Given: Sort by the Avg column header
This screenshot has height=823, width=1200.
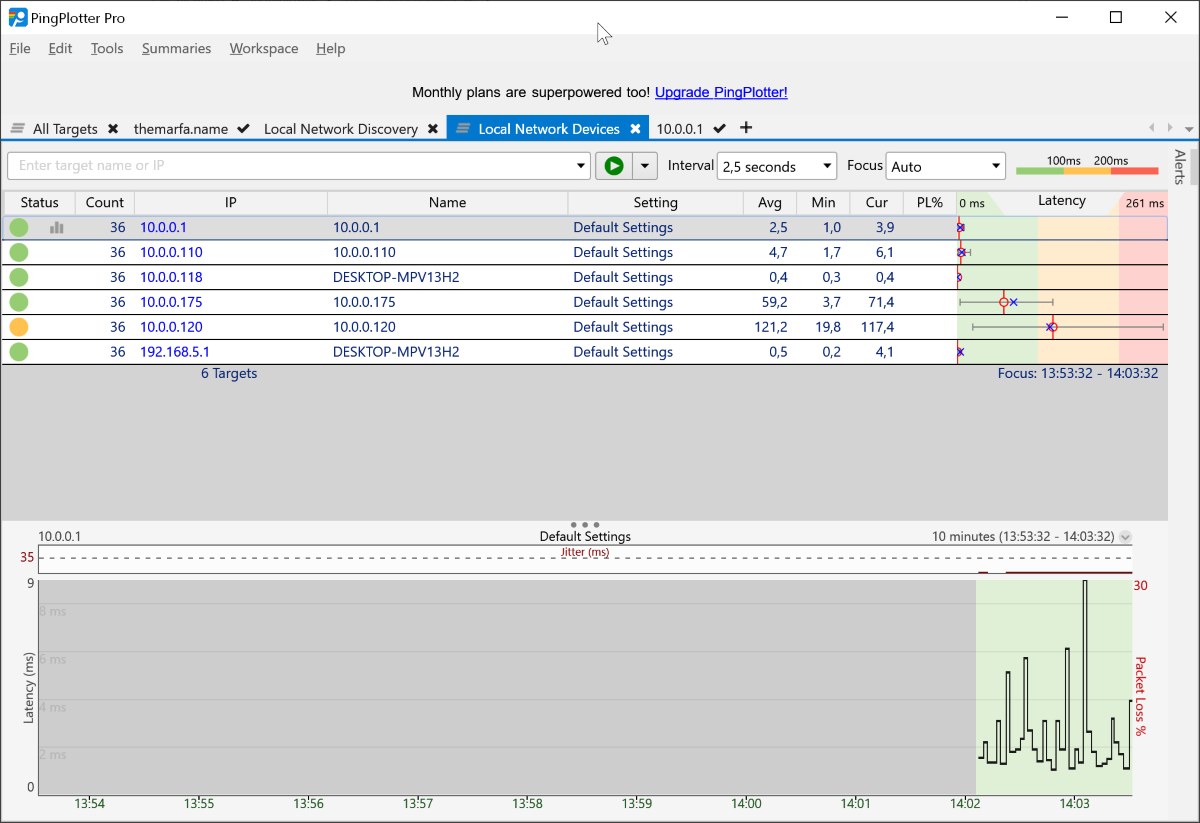Looking at the screenshot, I should pyautogui.click(x=770, y=202).
